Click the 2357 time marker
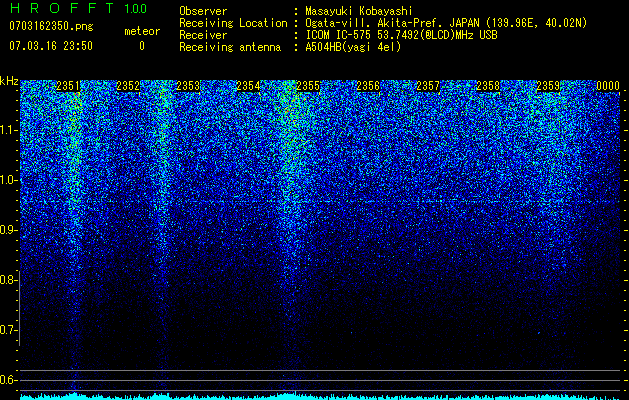 (x=428, y=86)
